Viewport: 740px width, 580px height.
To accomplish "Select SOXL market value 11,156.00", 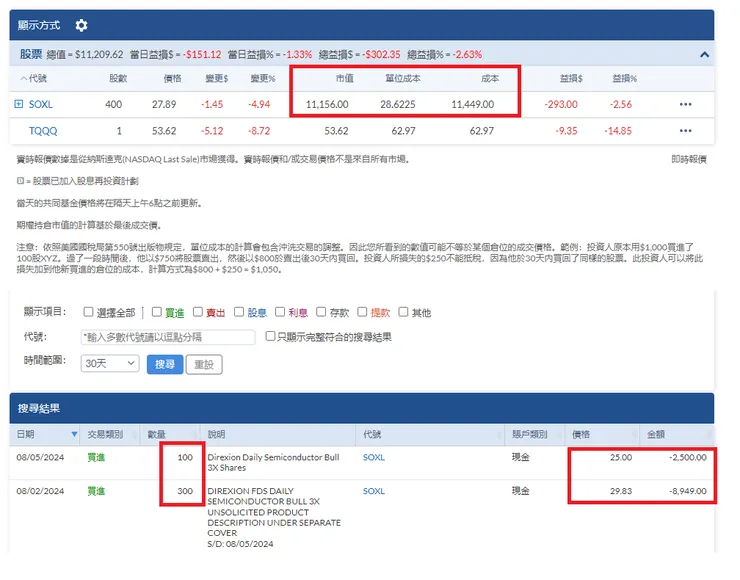I will pos(327,104).
